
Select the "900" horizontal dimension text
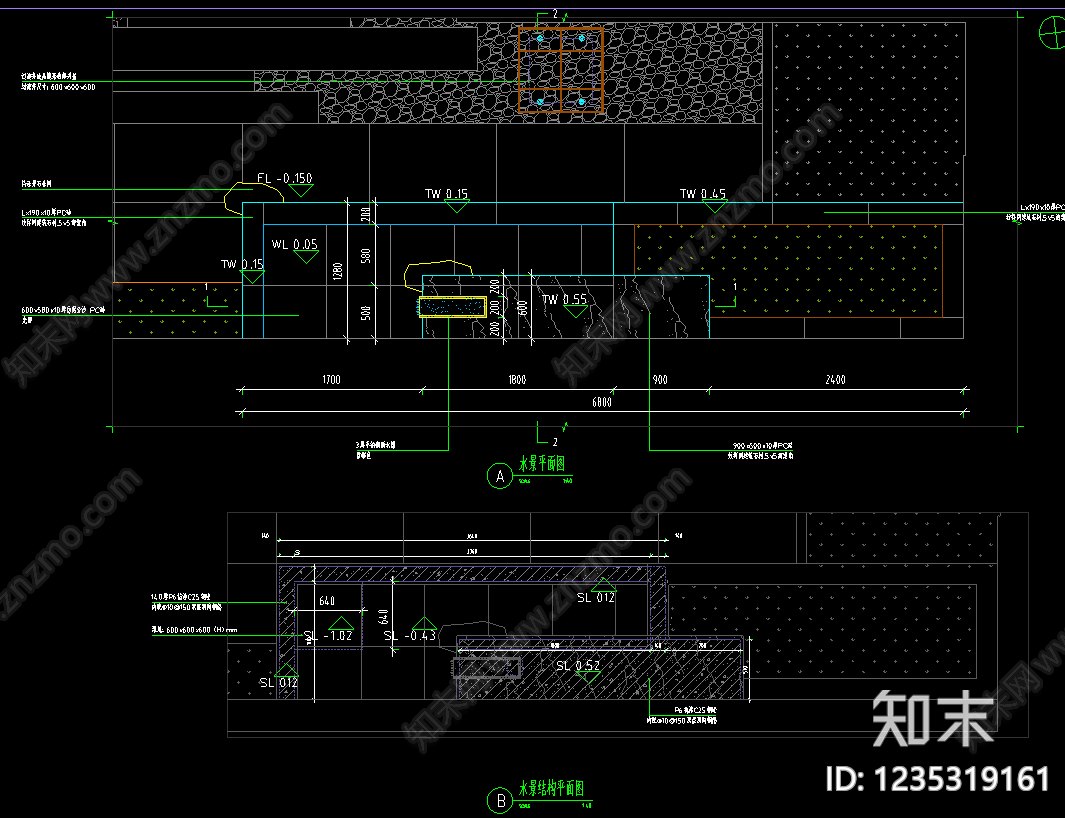(x=660, y=379)
